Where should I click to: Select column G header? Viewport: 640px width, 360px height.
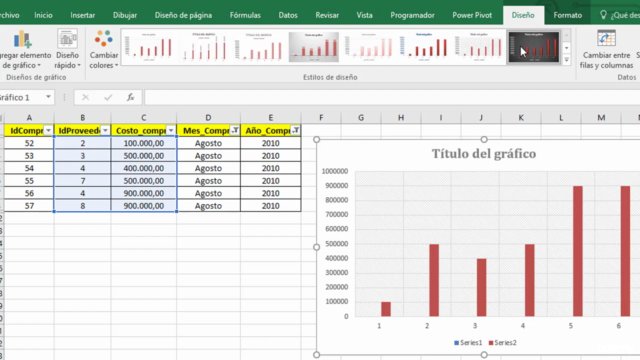[x=361, y=118]
